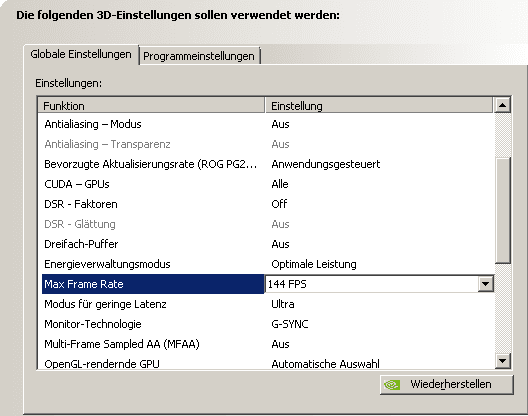Select the Dreifach-Puffer setting
This screenshot has width=528, height=416.
[x=268, y=244]
